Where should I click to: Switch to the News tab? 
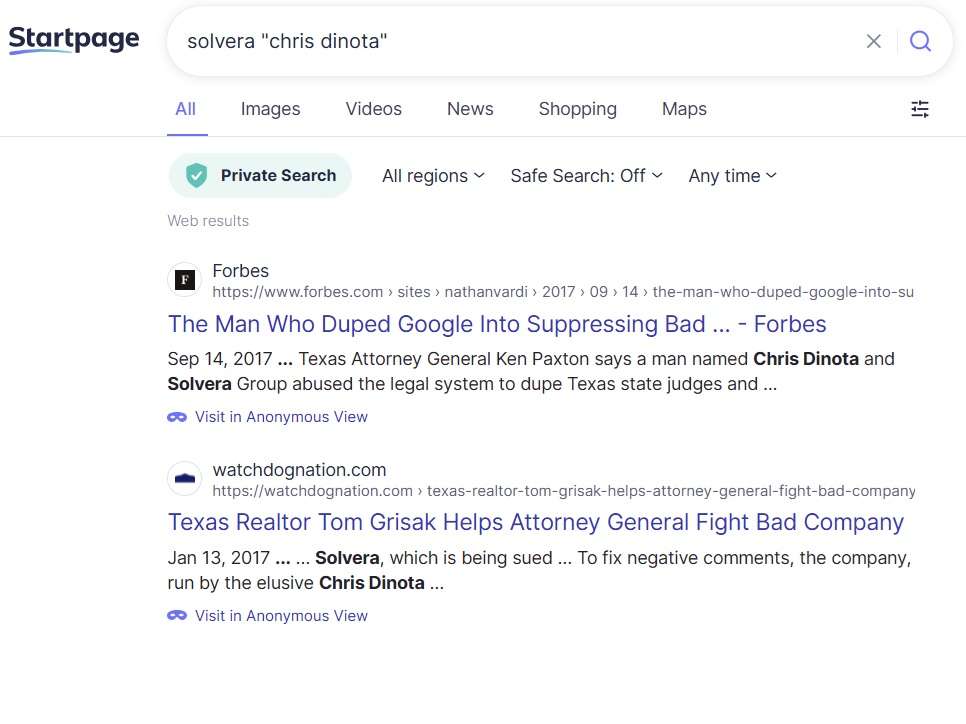tap(470, 109)
